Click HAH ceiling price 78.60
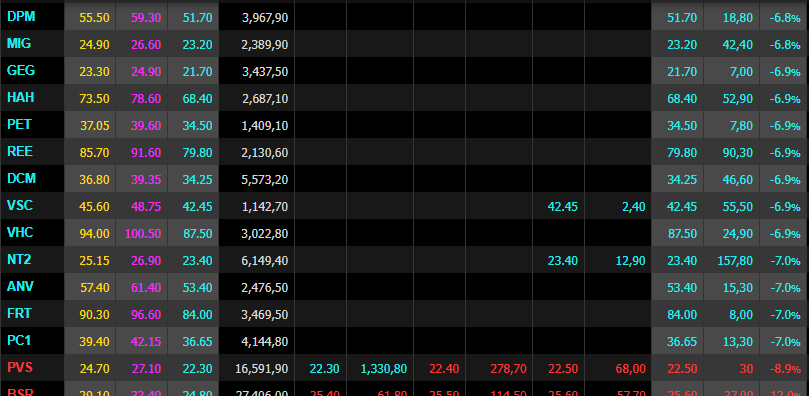Image resolution: width=809 pixels, height=396 pixels. 146,98
